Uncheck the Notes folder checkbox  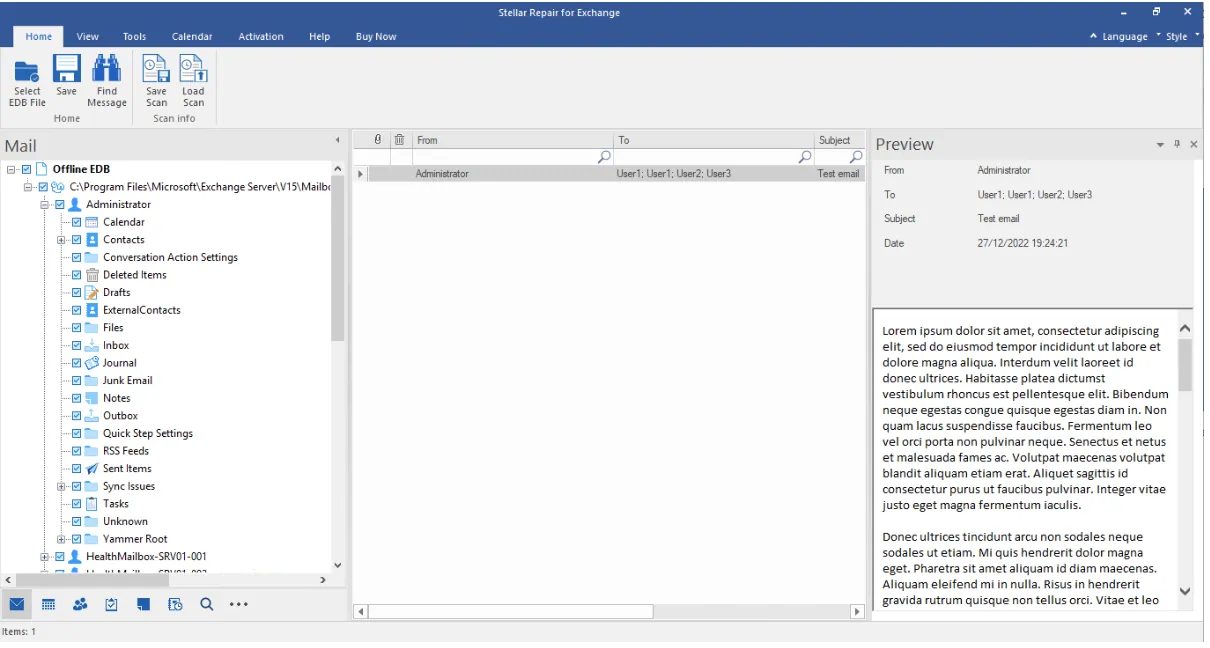click(x=76, y=398)
